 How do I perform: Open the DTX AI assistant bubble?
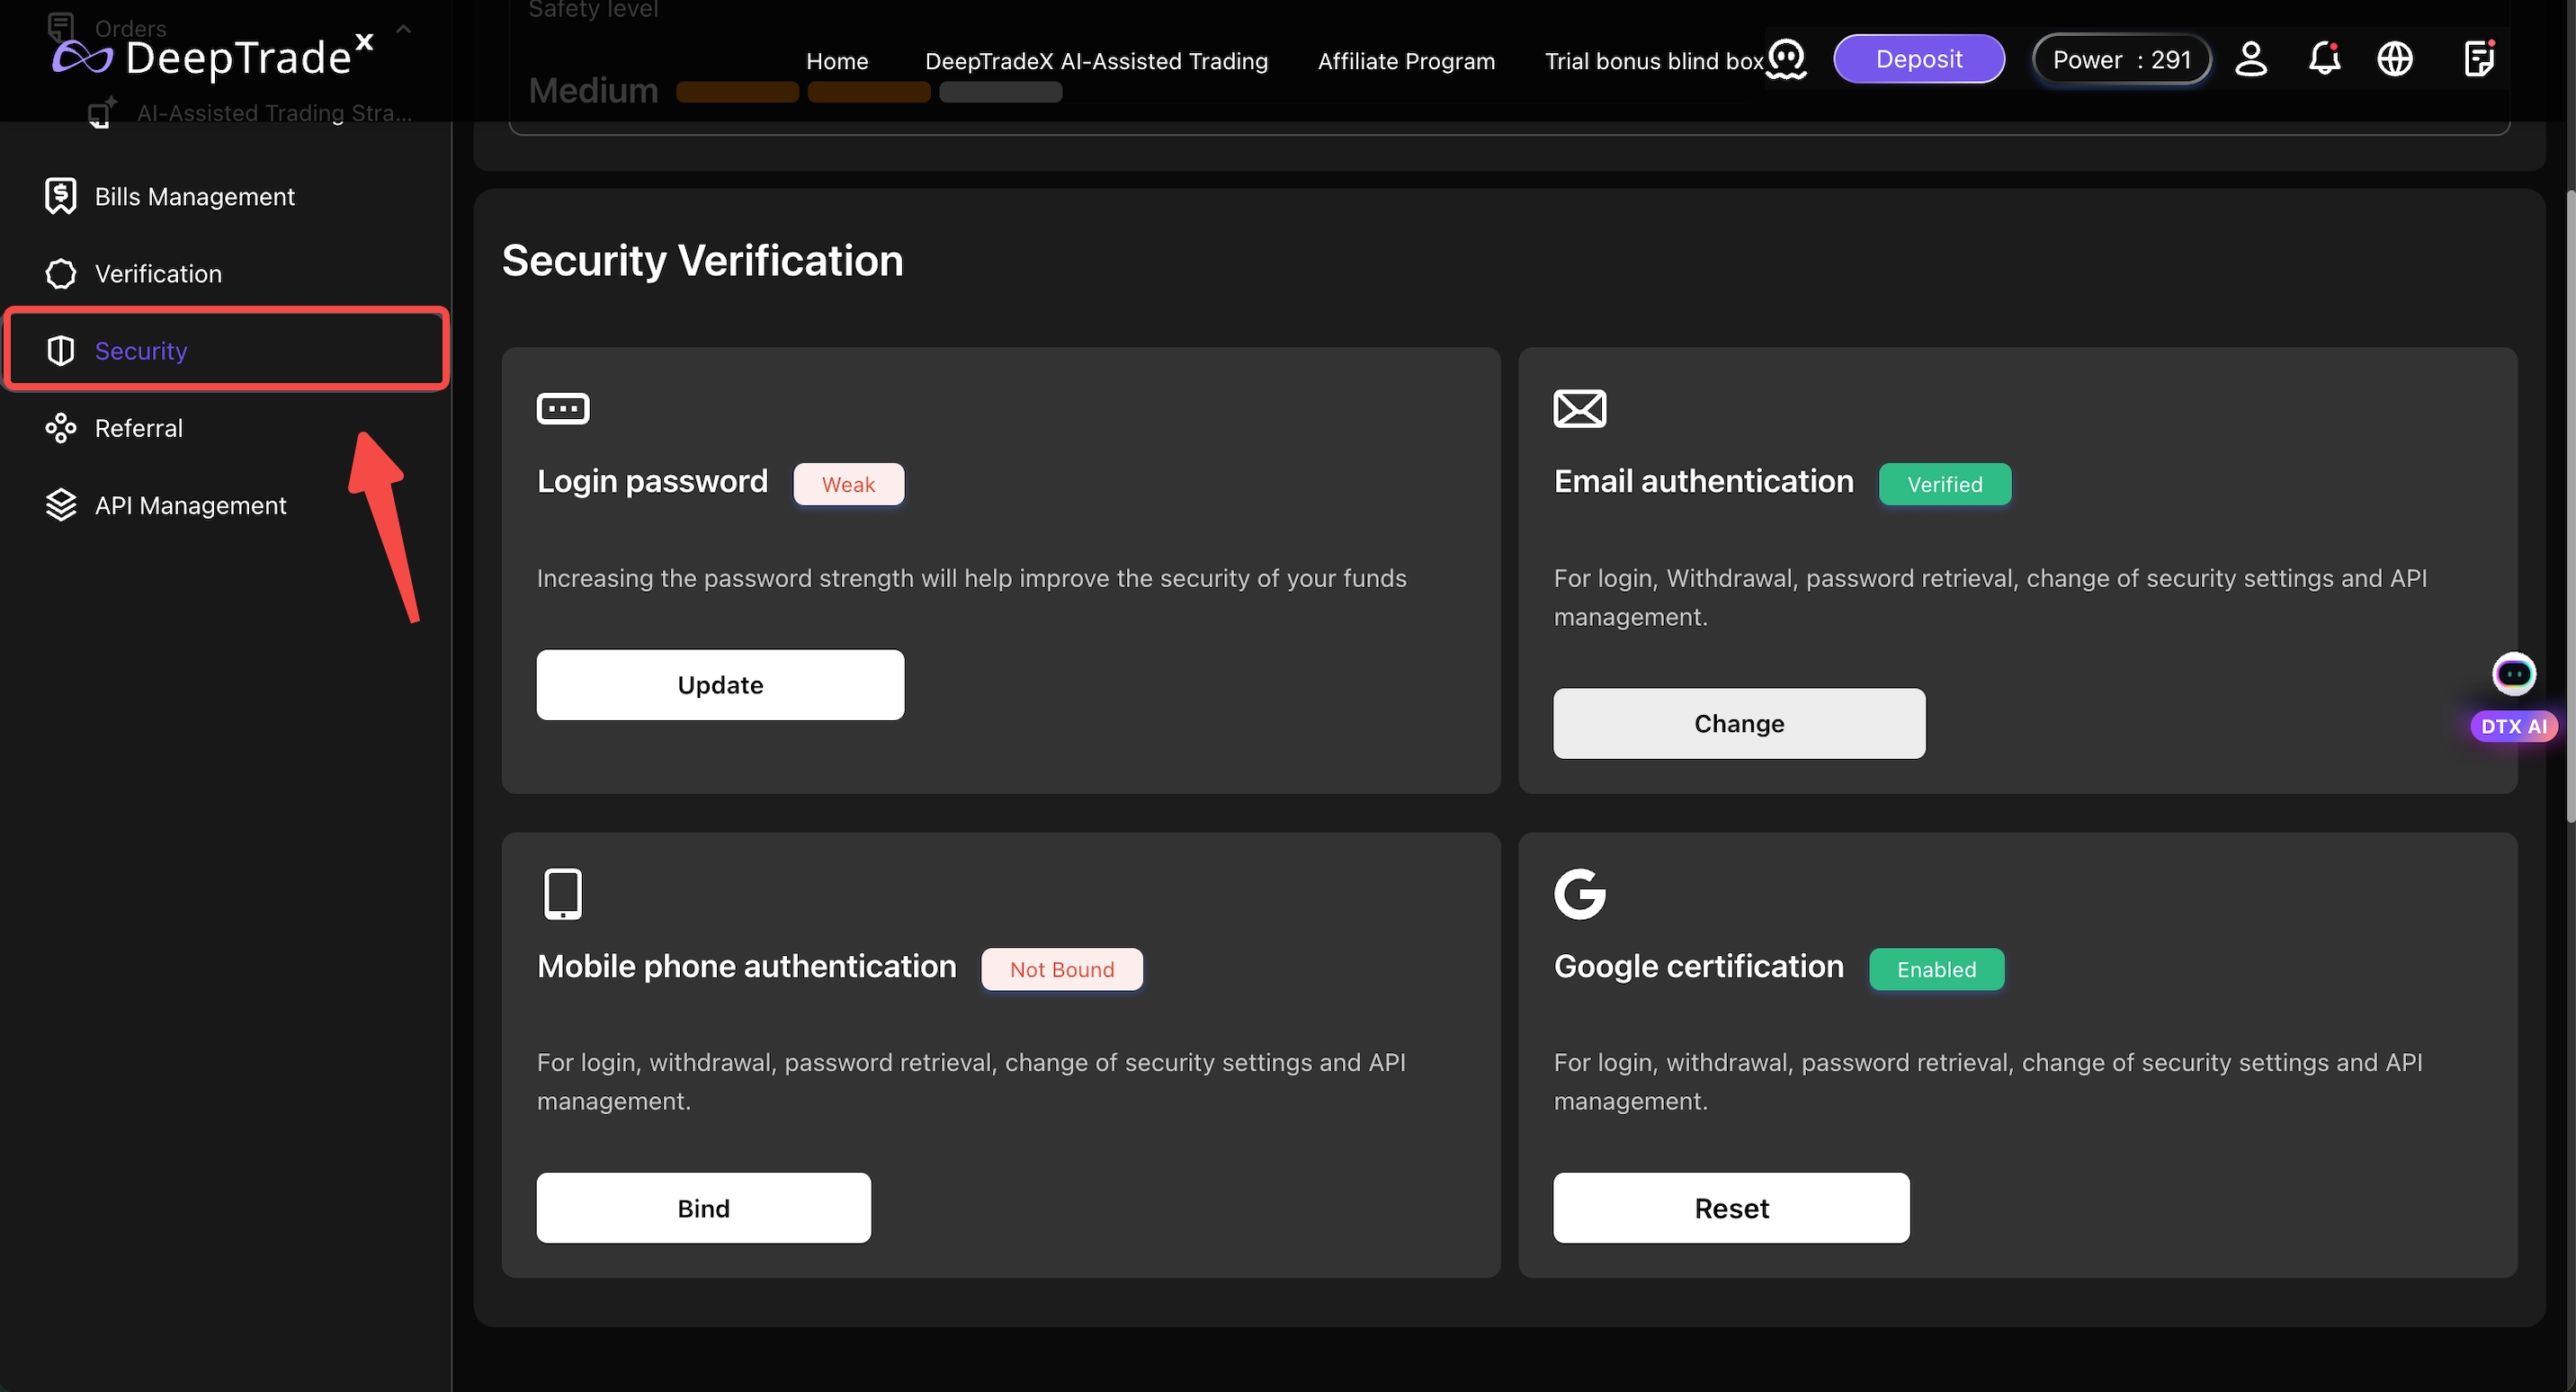point(2513,674)
